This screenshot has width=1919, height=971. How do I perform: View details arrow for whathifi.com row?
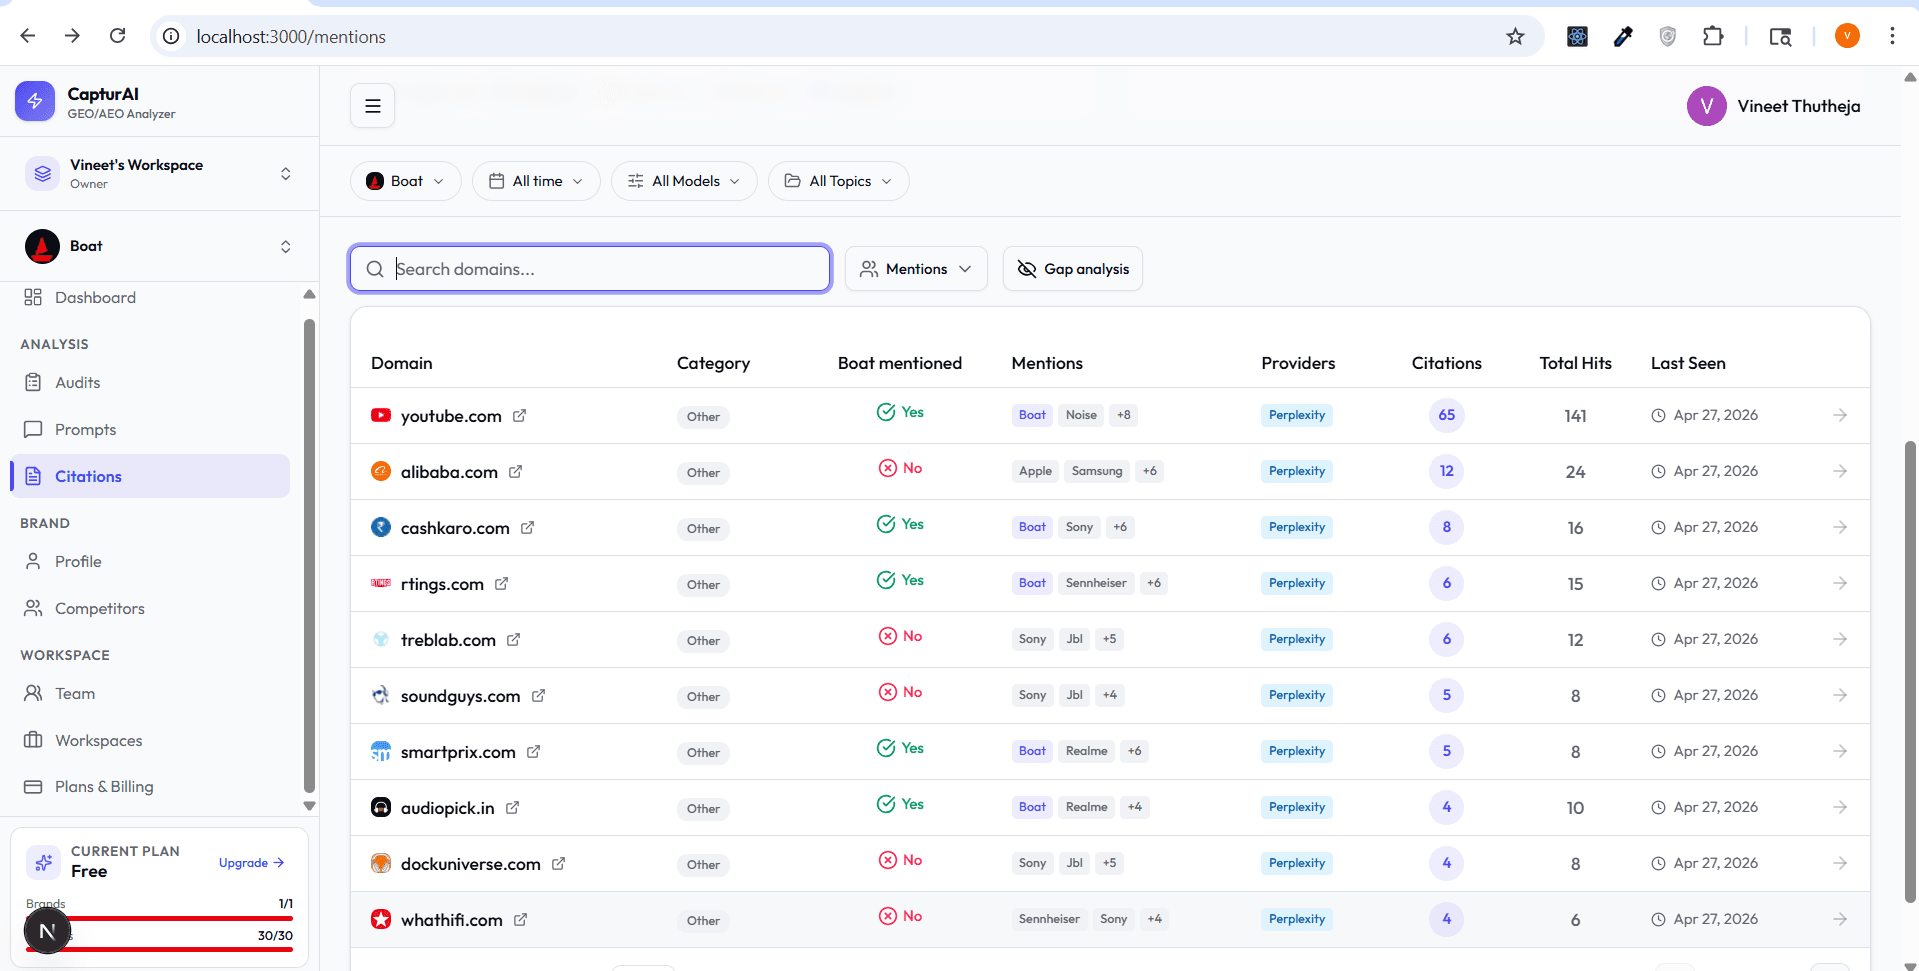pyautogui.click(x=1840, y=919)
